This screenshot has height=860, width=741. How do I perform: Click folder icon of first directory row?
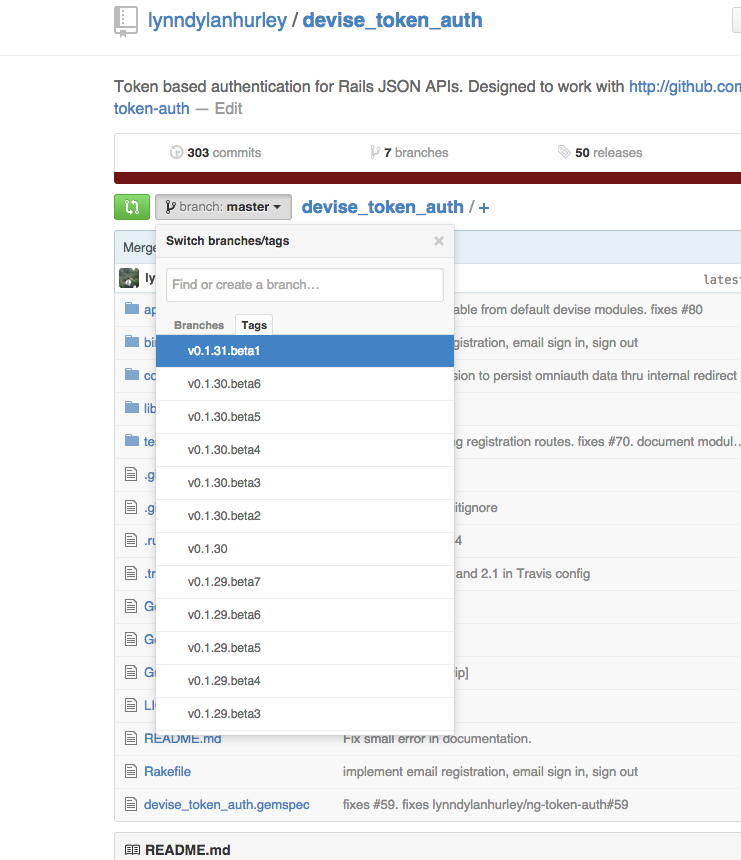[132, 308]
